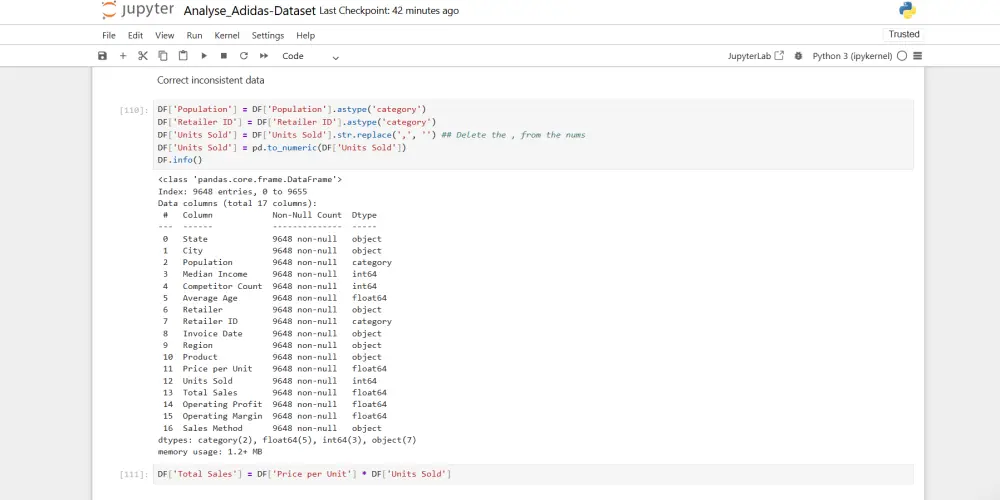Click the Invoice Date output row
Image resolution: width=1000 pixels, height=500 pixels.
pos(272,334)
